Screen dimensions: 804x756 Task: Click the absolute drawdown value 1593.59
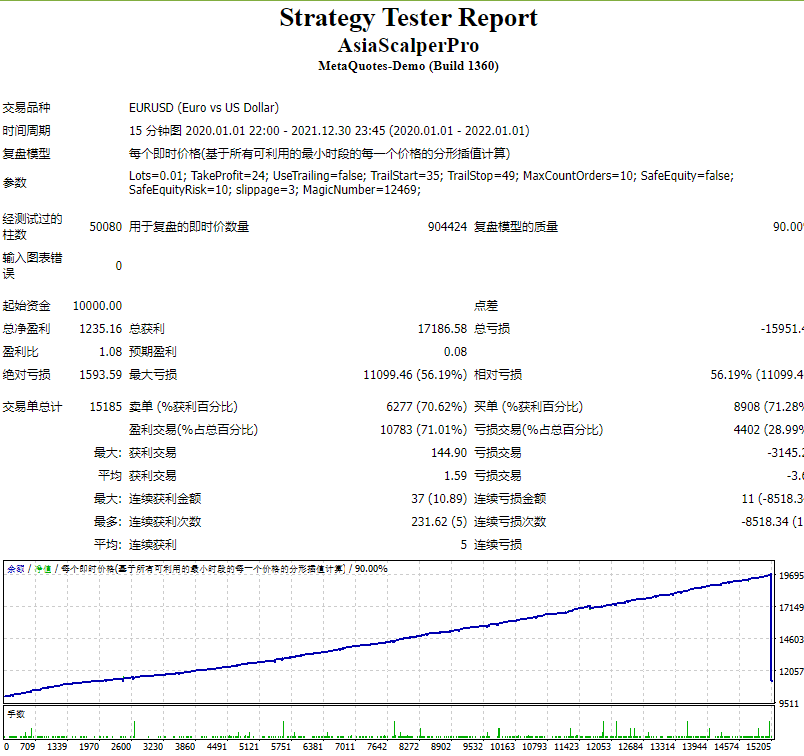(x=100, y=375)
